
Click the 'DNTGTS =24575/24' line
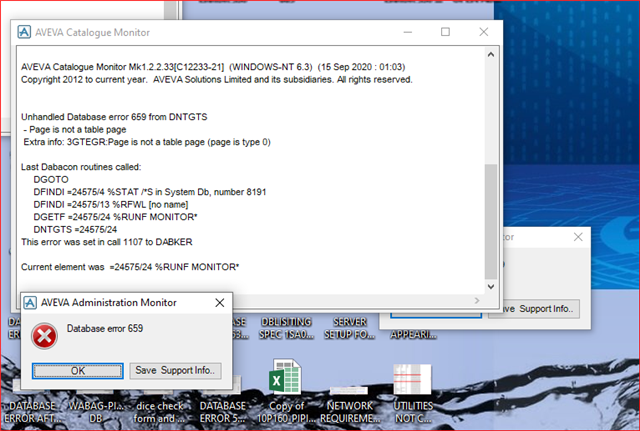pos(75,229)
